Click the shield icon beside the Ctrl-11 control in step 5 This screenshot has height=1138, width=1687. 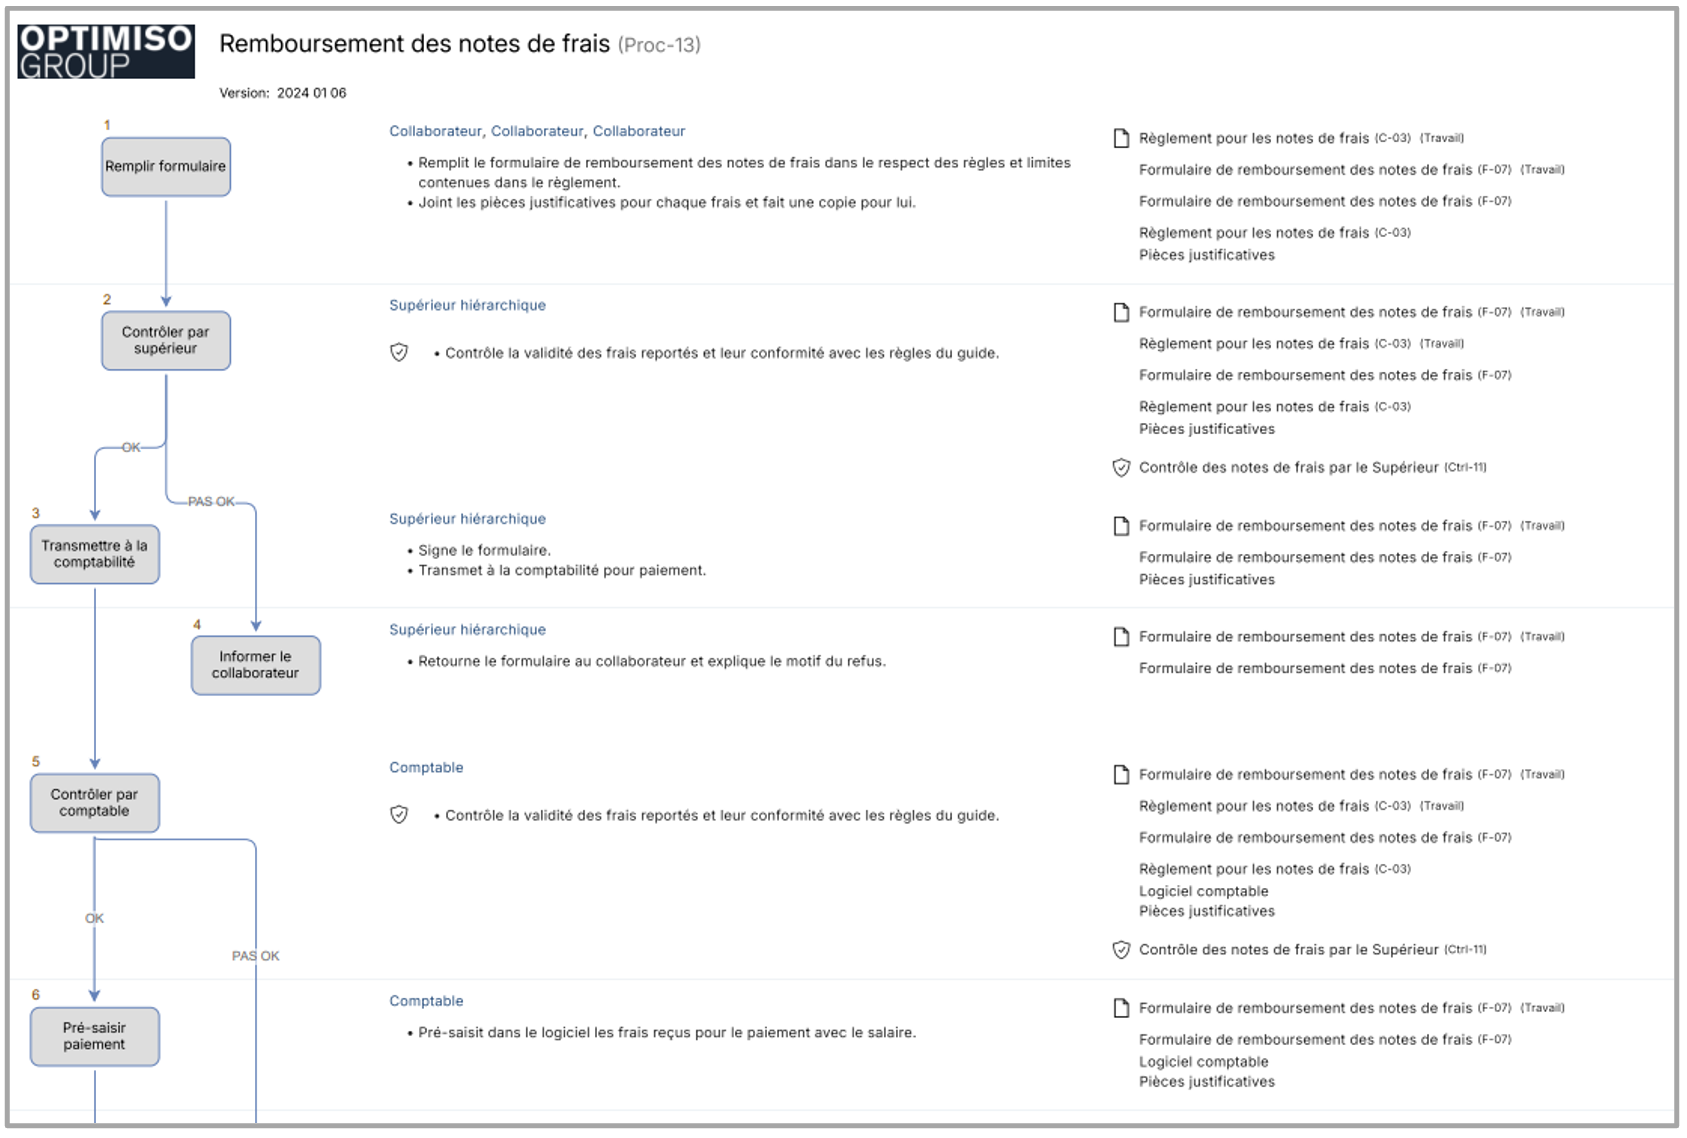click(1121, 949)
